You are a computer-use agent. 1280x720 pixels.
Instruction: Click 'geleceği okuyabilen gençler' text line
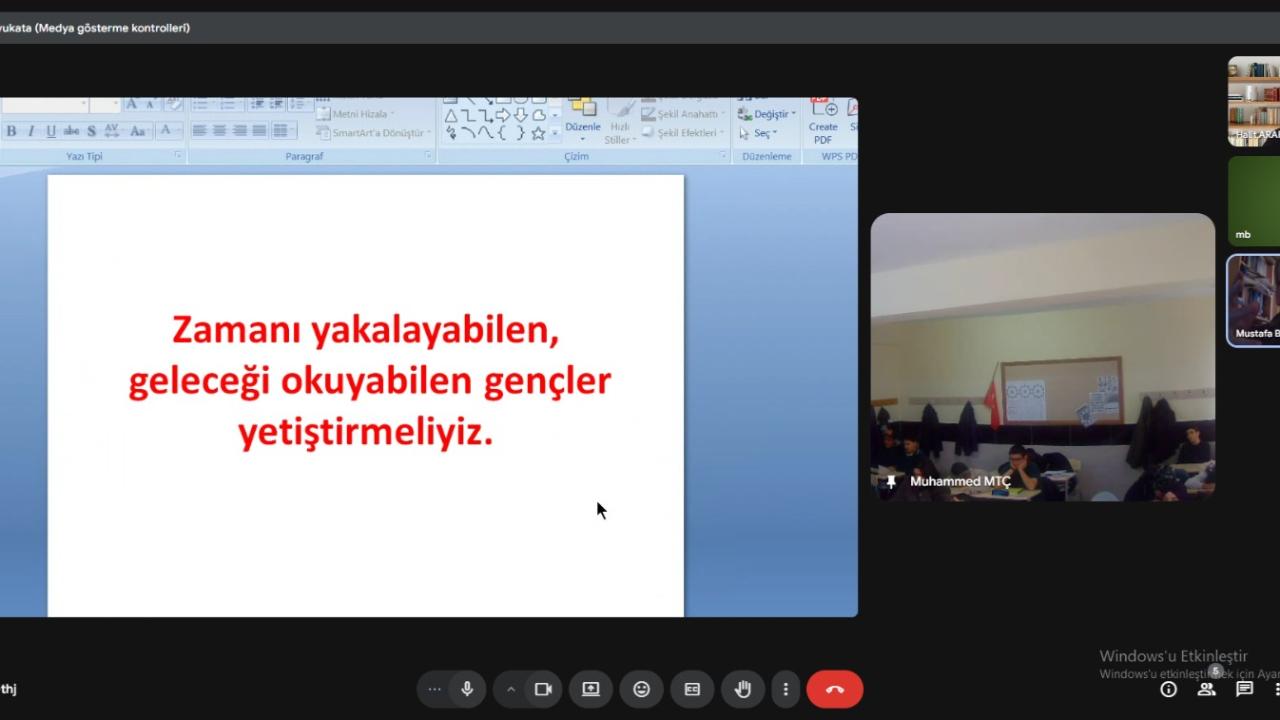(x=369, y=382)
